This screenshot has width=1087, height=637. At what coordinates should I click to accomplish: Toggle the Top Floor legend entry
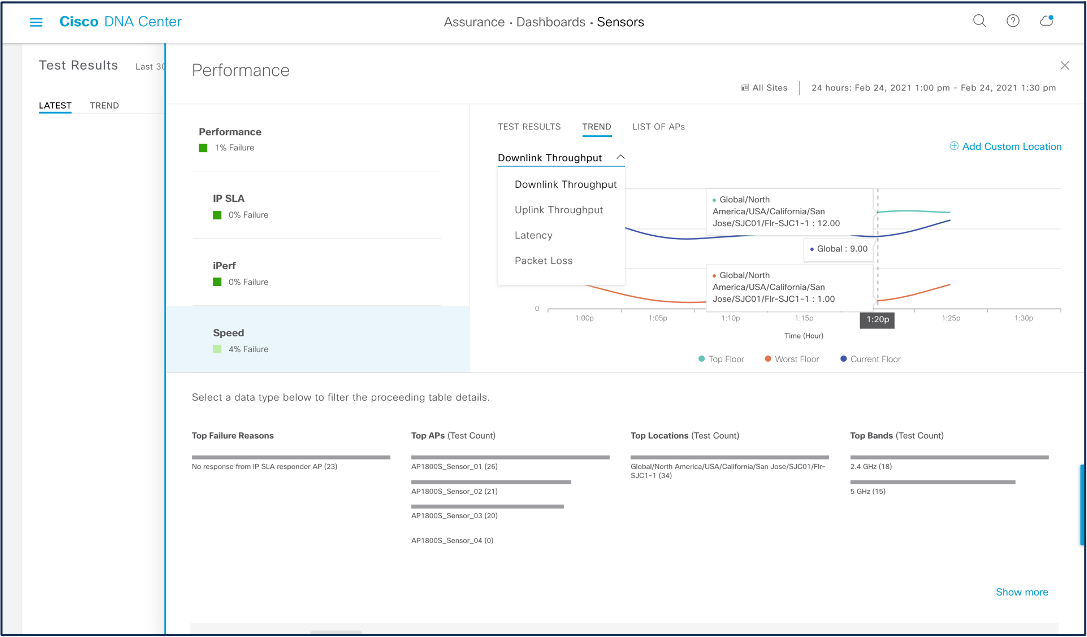721,359
